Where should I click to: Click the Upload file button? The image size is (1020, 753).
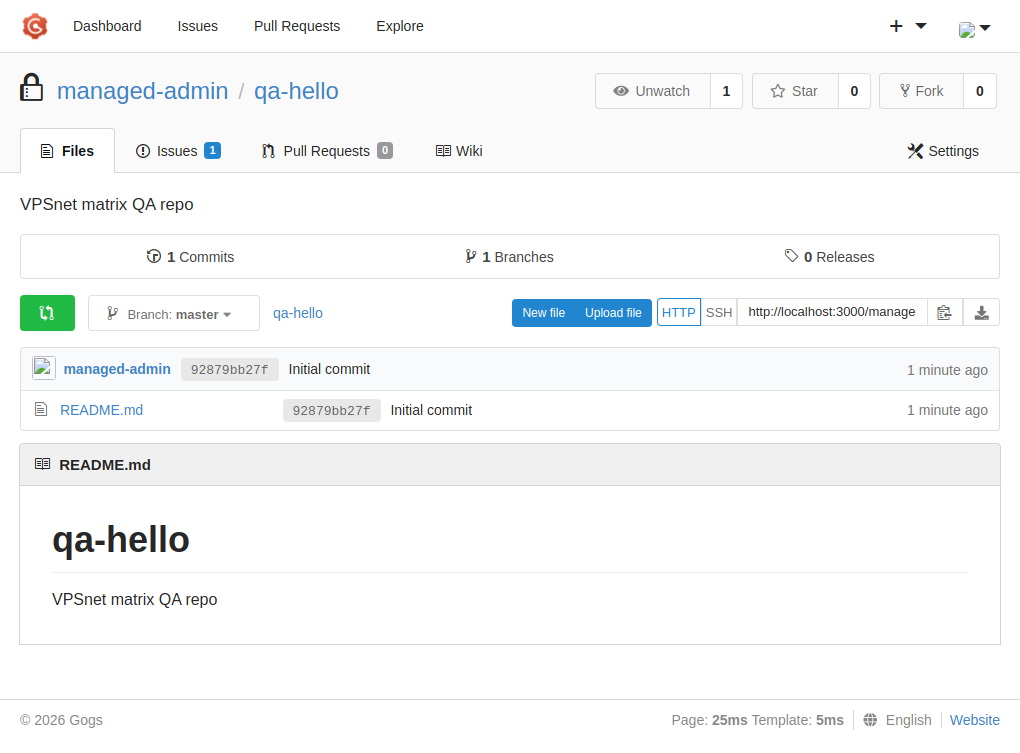pyautogui.click(x=613, y=313)
